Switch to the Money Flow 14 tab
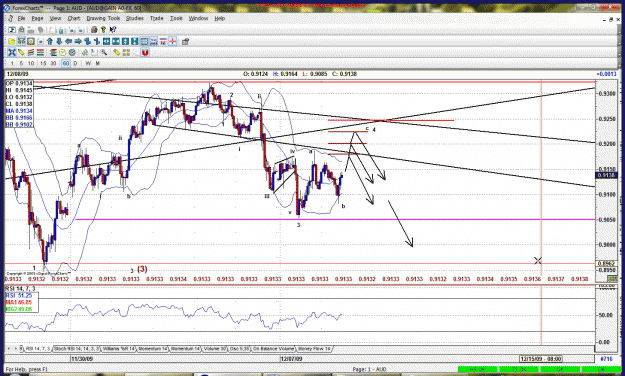625x376 pixels. point(314,349)
